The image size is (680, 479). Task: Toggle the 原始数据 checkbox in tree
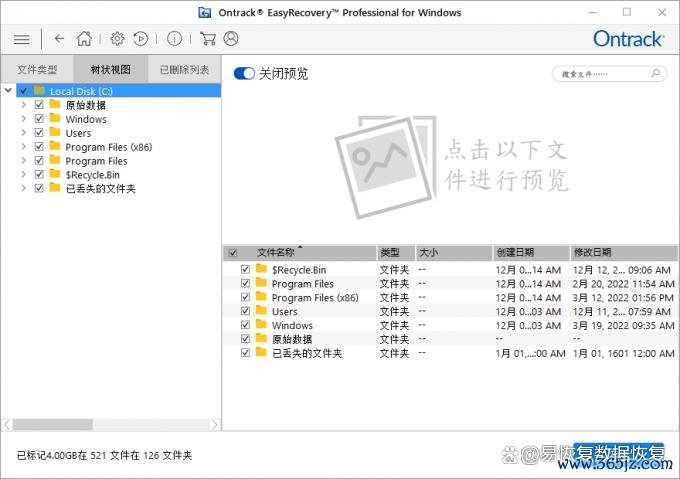(39, 105)
